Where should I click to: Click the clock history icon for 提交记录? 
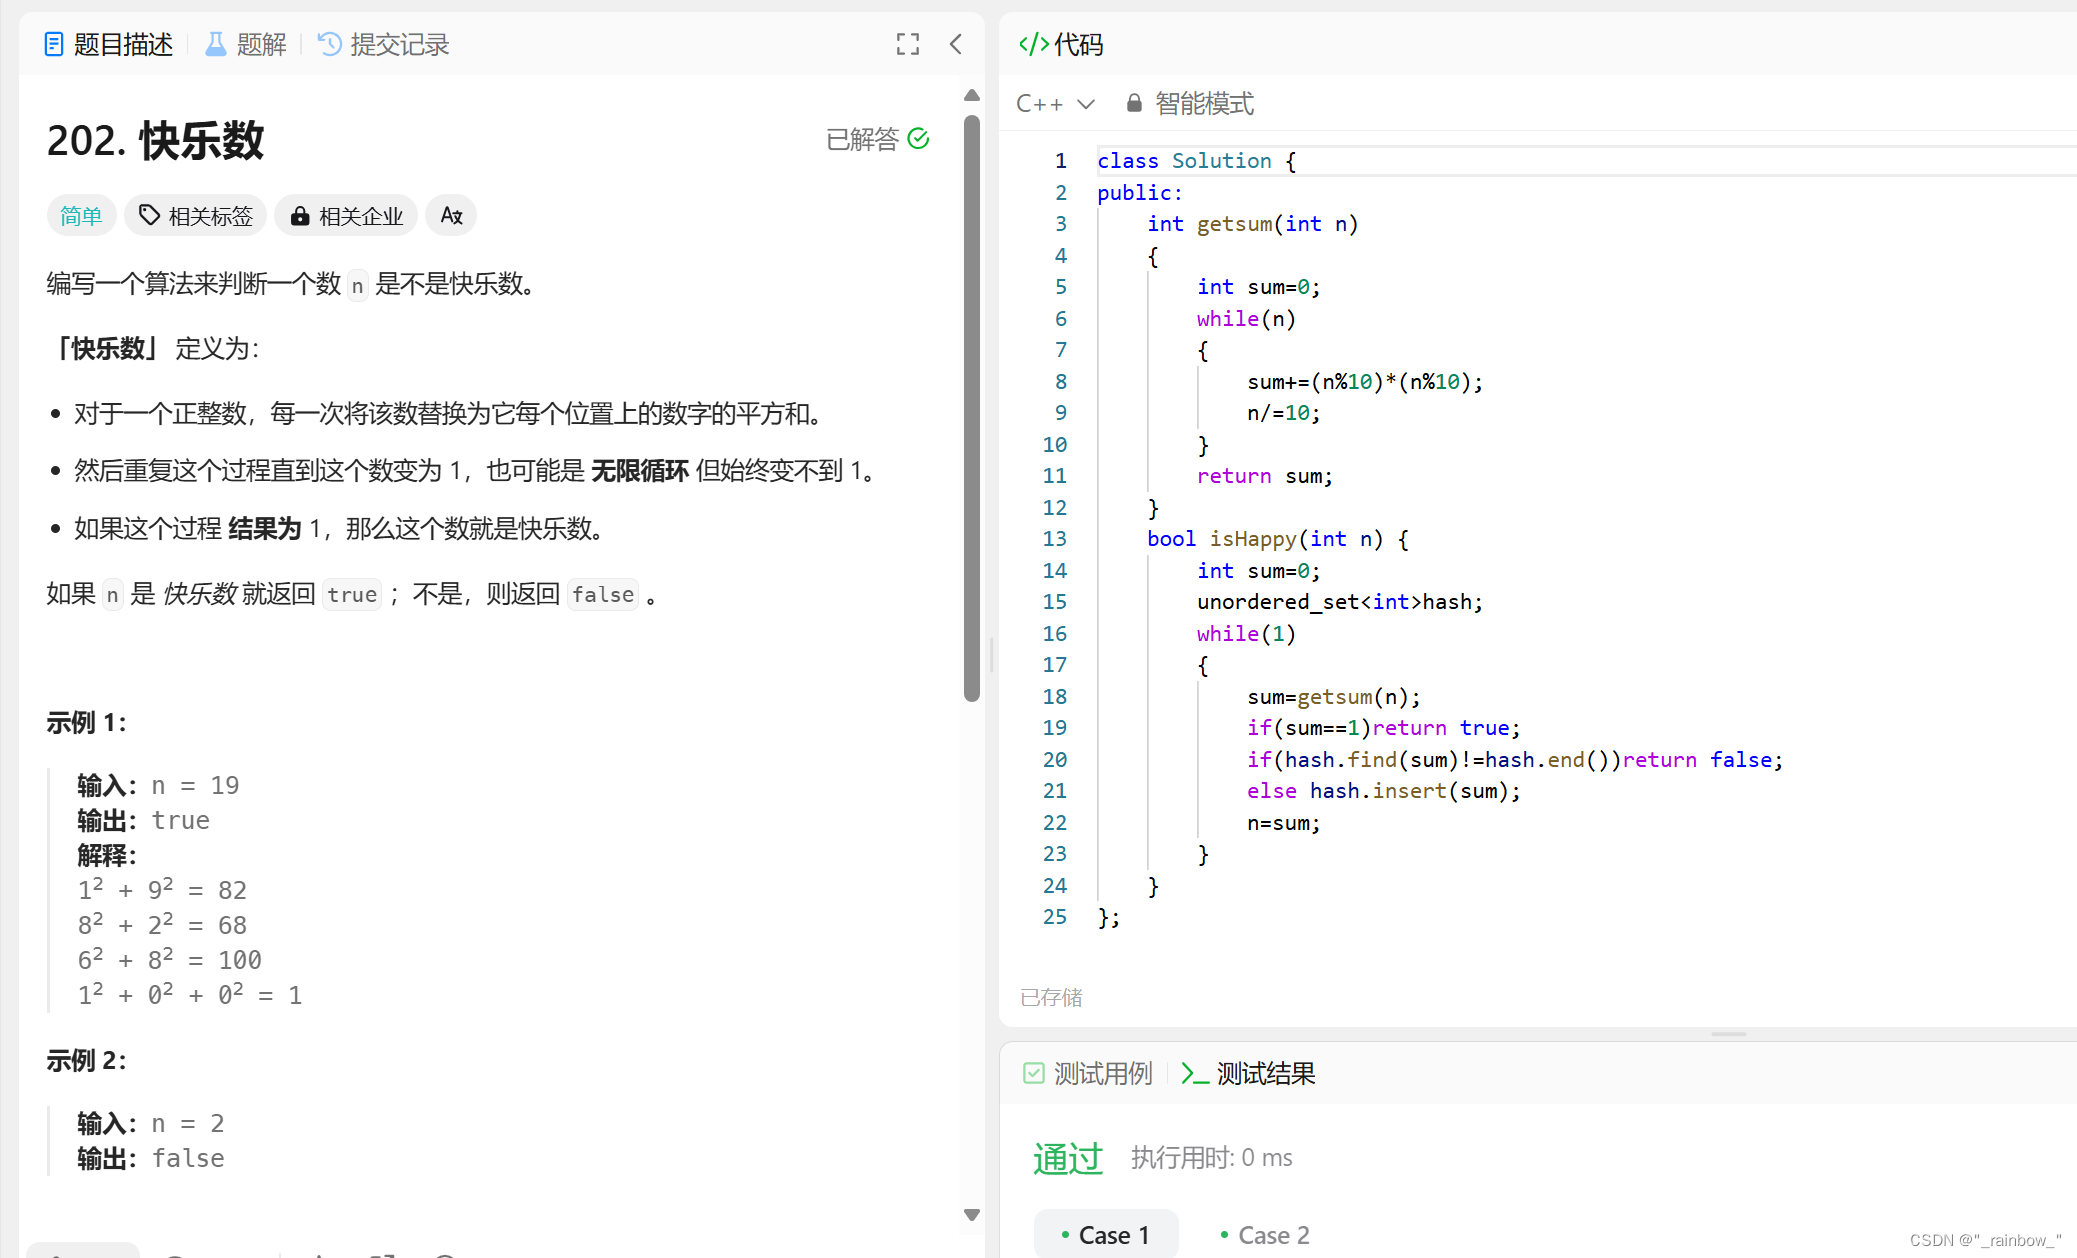330,44
